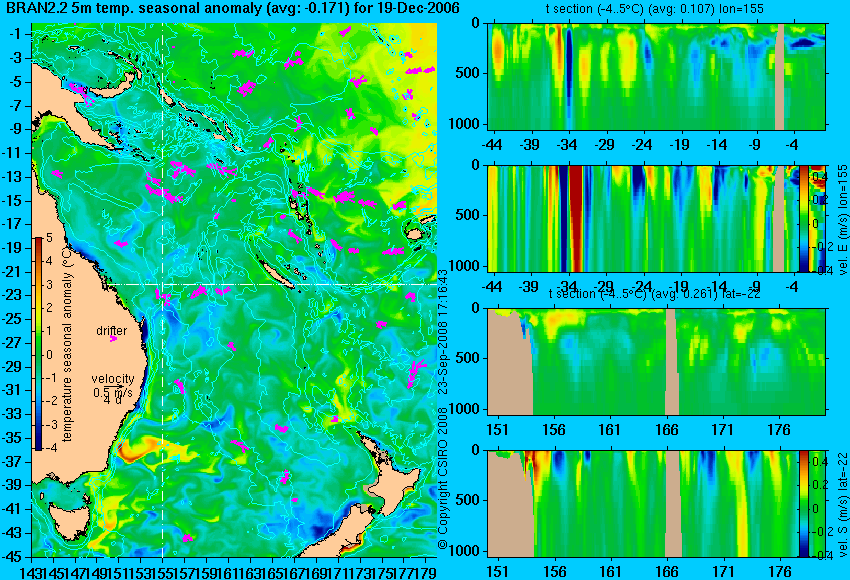Click the '-23' latitude label on the map axis
850x580 pixels.
coord(14,295)
